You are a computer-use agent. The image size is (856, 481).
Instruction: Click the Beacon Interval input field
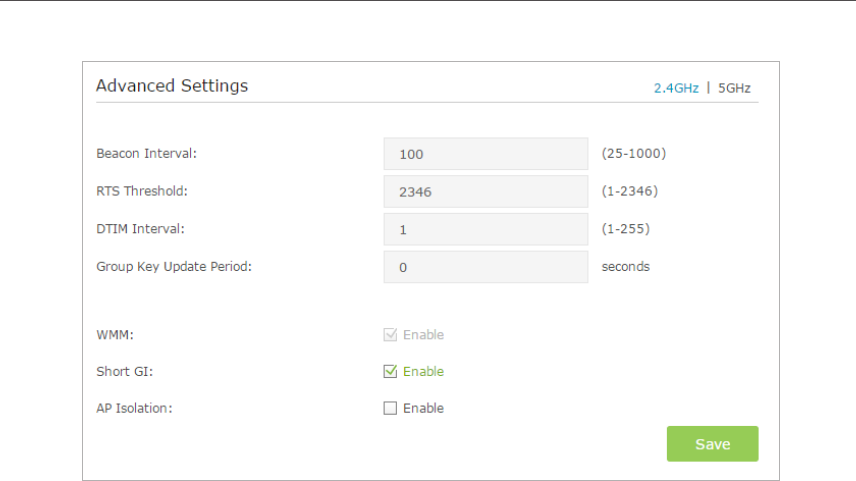(485, 154)
